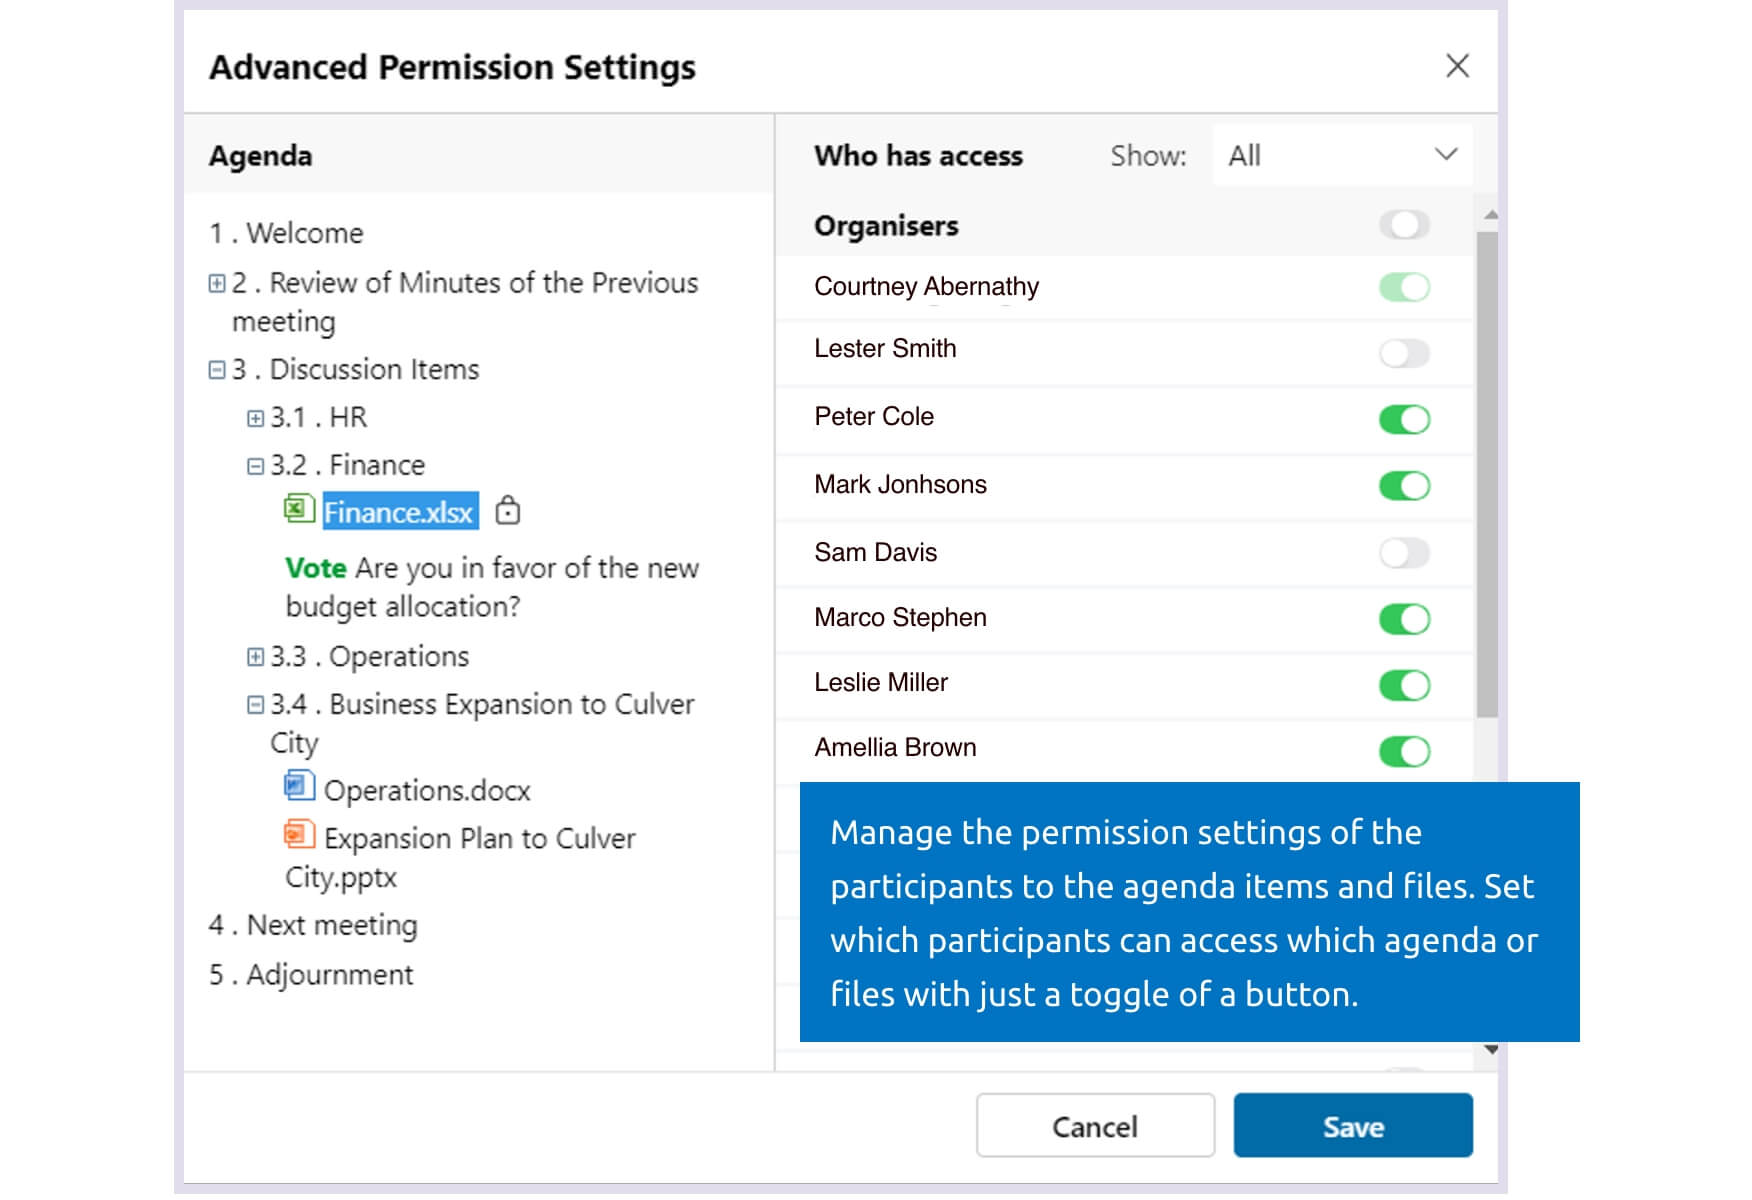Enable access for Lester Smith
This screenshot has height=1200, width=1752.
1404,353
